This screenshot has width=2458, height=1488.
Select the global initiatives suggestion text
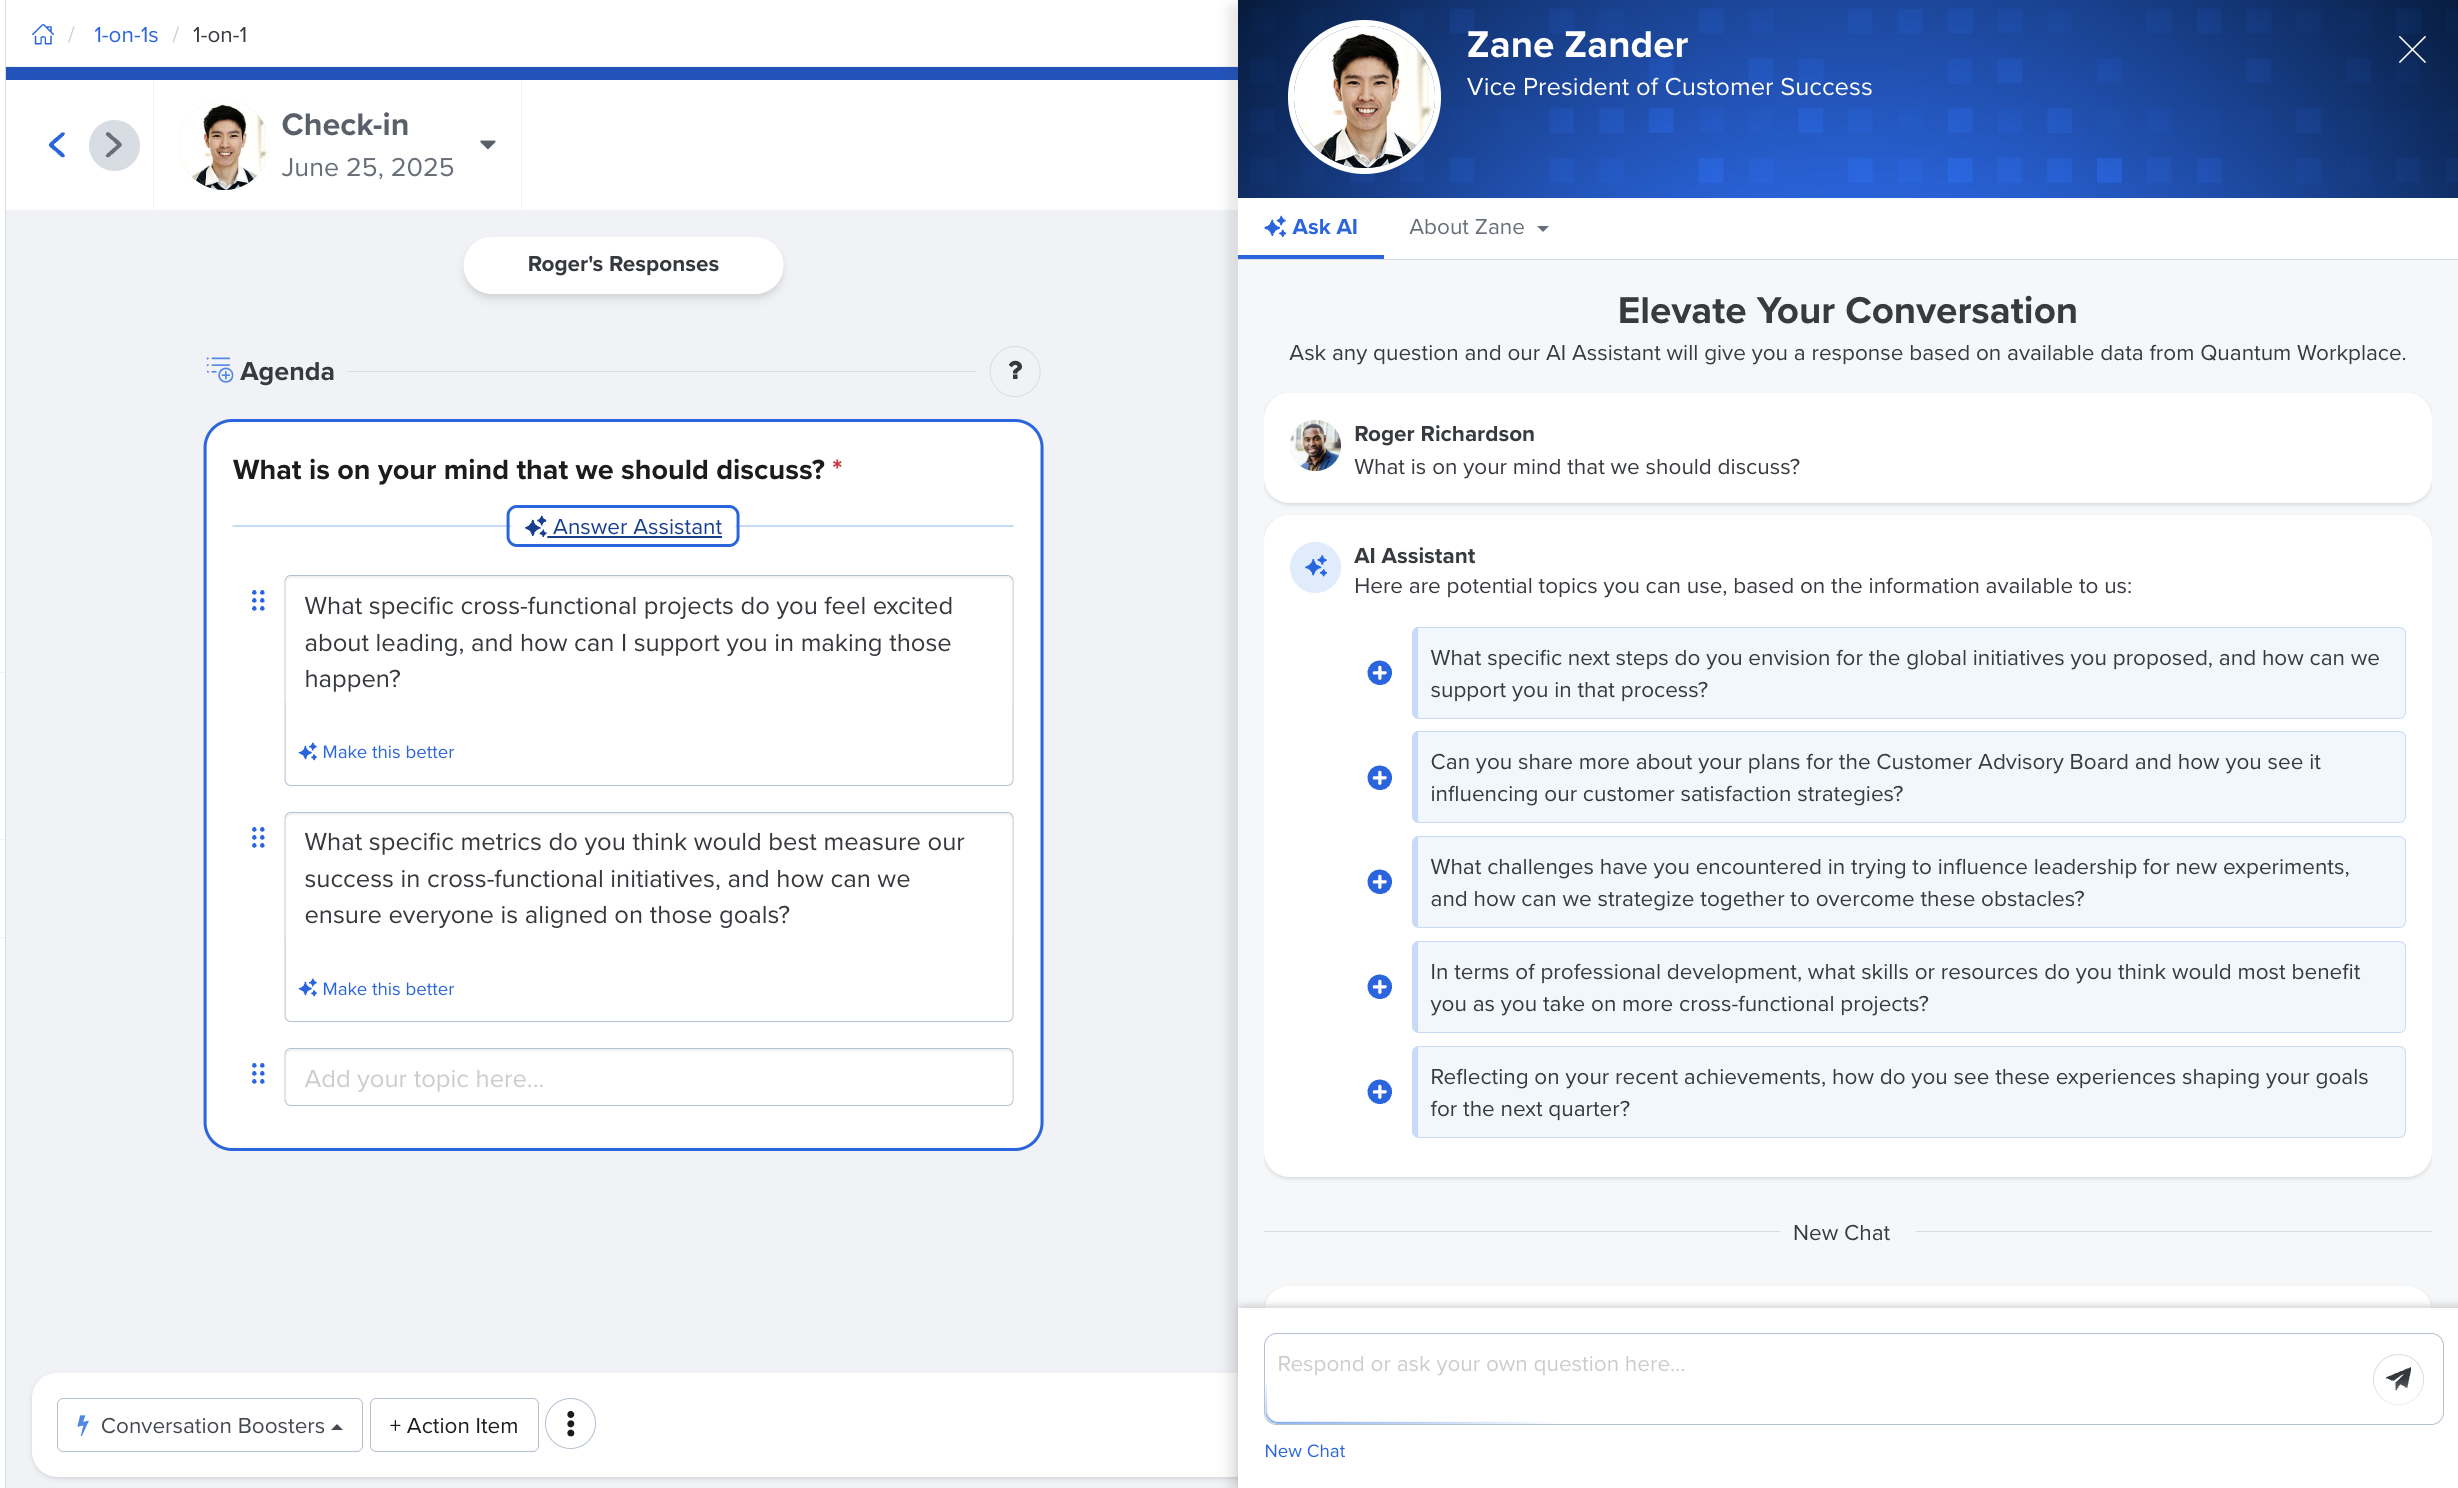click(x=1908, y=673)
